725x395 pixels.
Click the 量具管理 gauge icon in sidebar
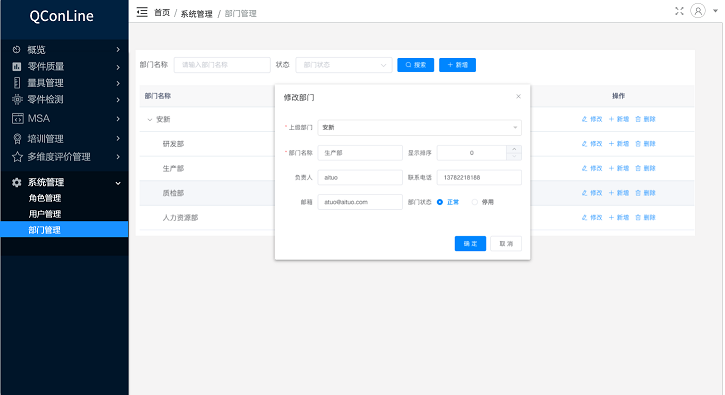(x=17, y=83)
